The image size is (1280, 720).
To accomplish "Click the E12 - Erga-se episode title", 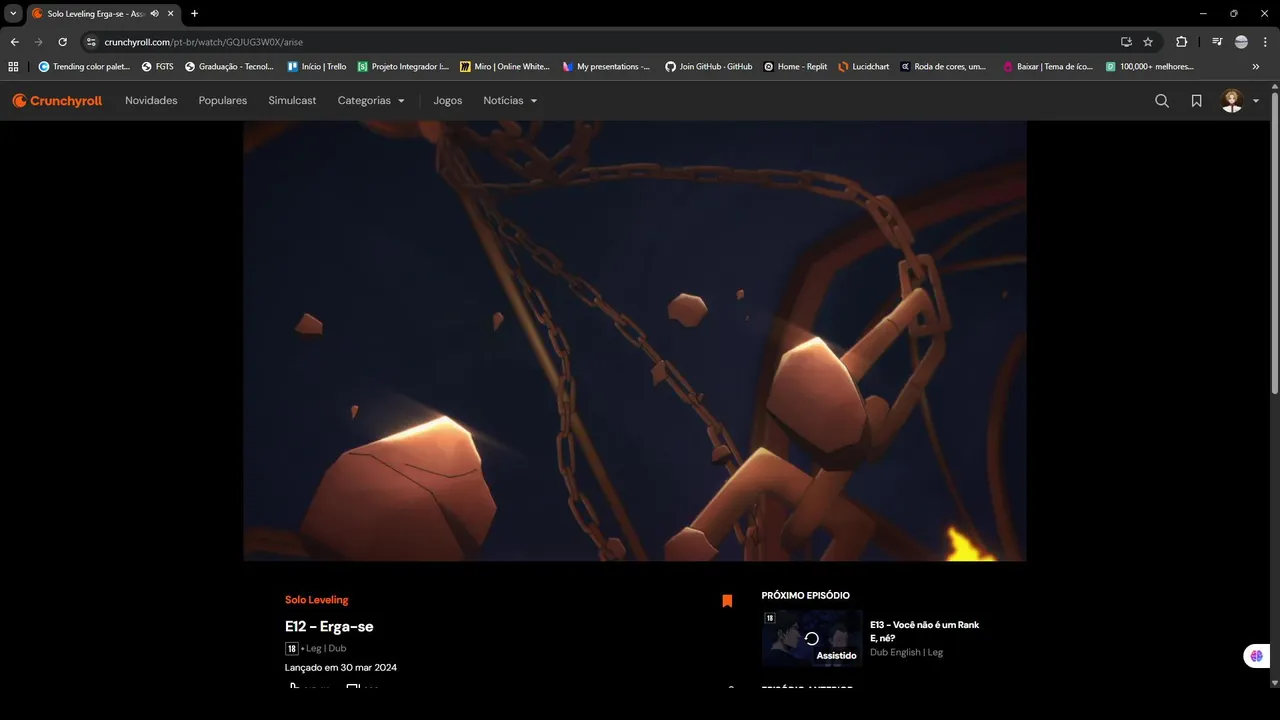I will 329,627.
